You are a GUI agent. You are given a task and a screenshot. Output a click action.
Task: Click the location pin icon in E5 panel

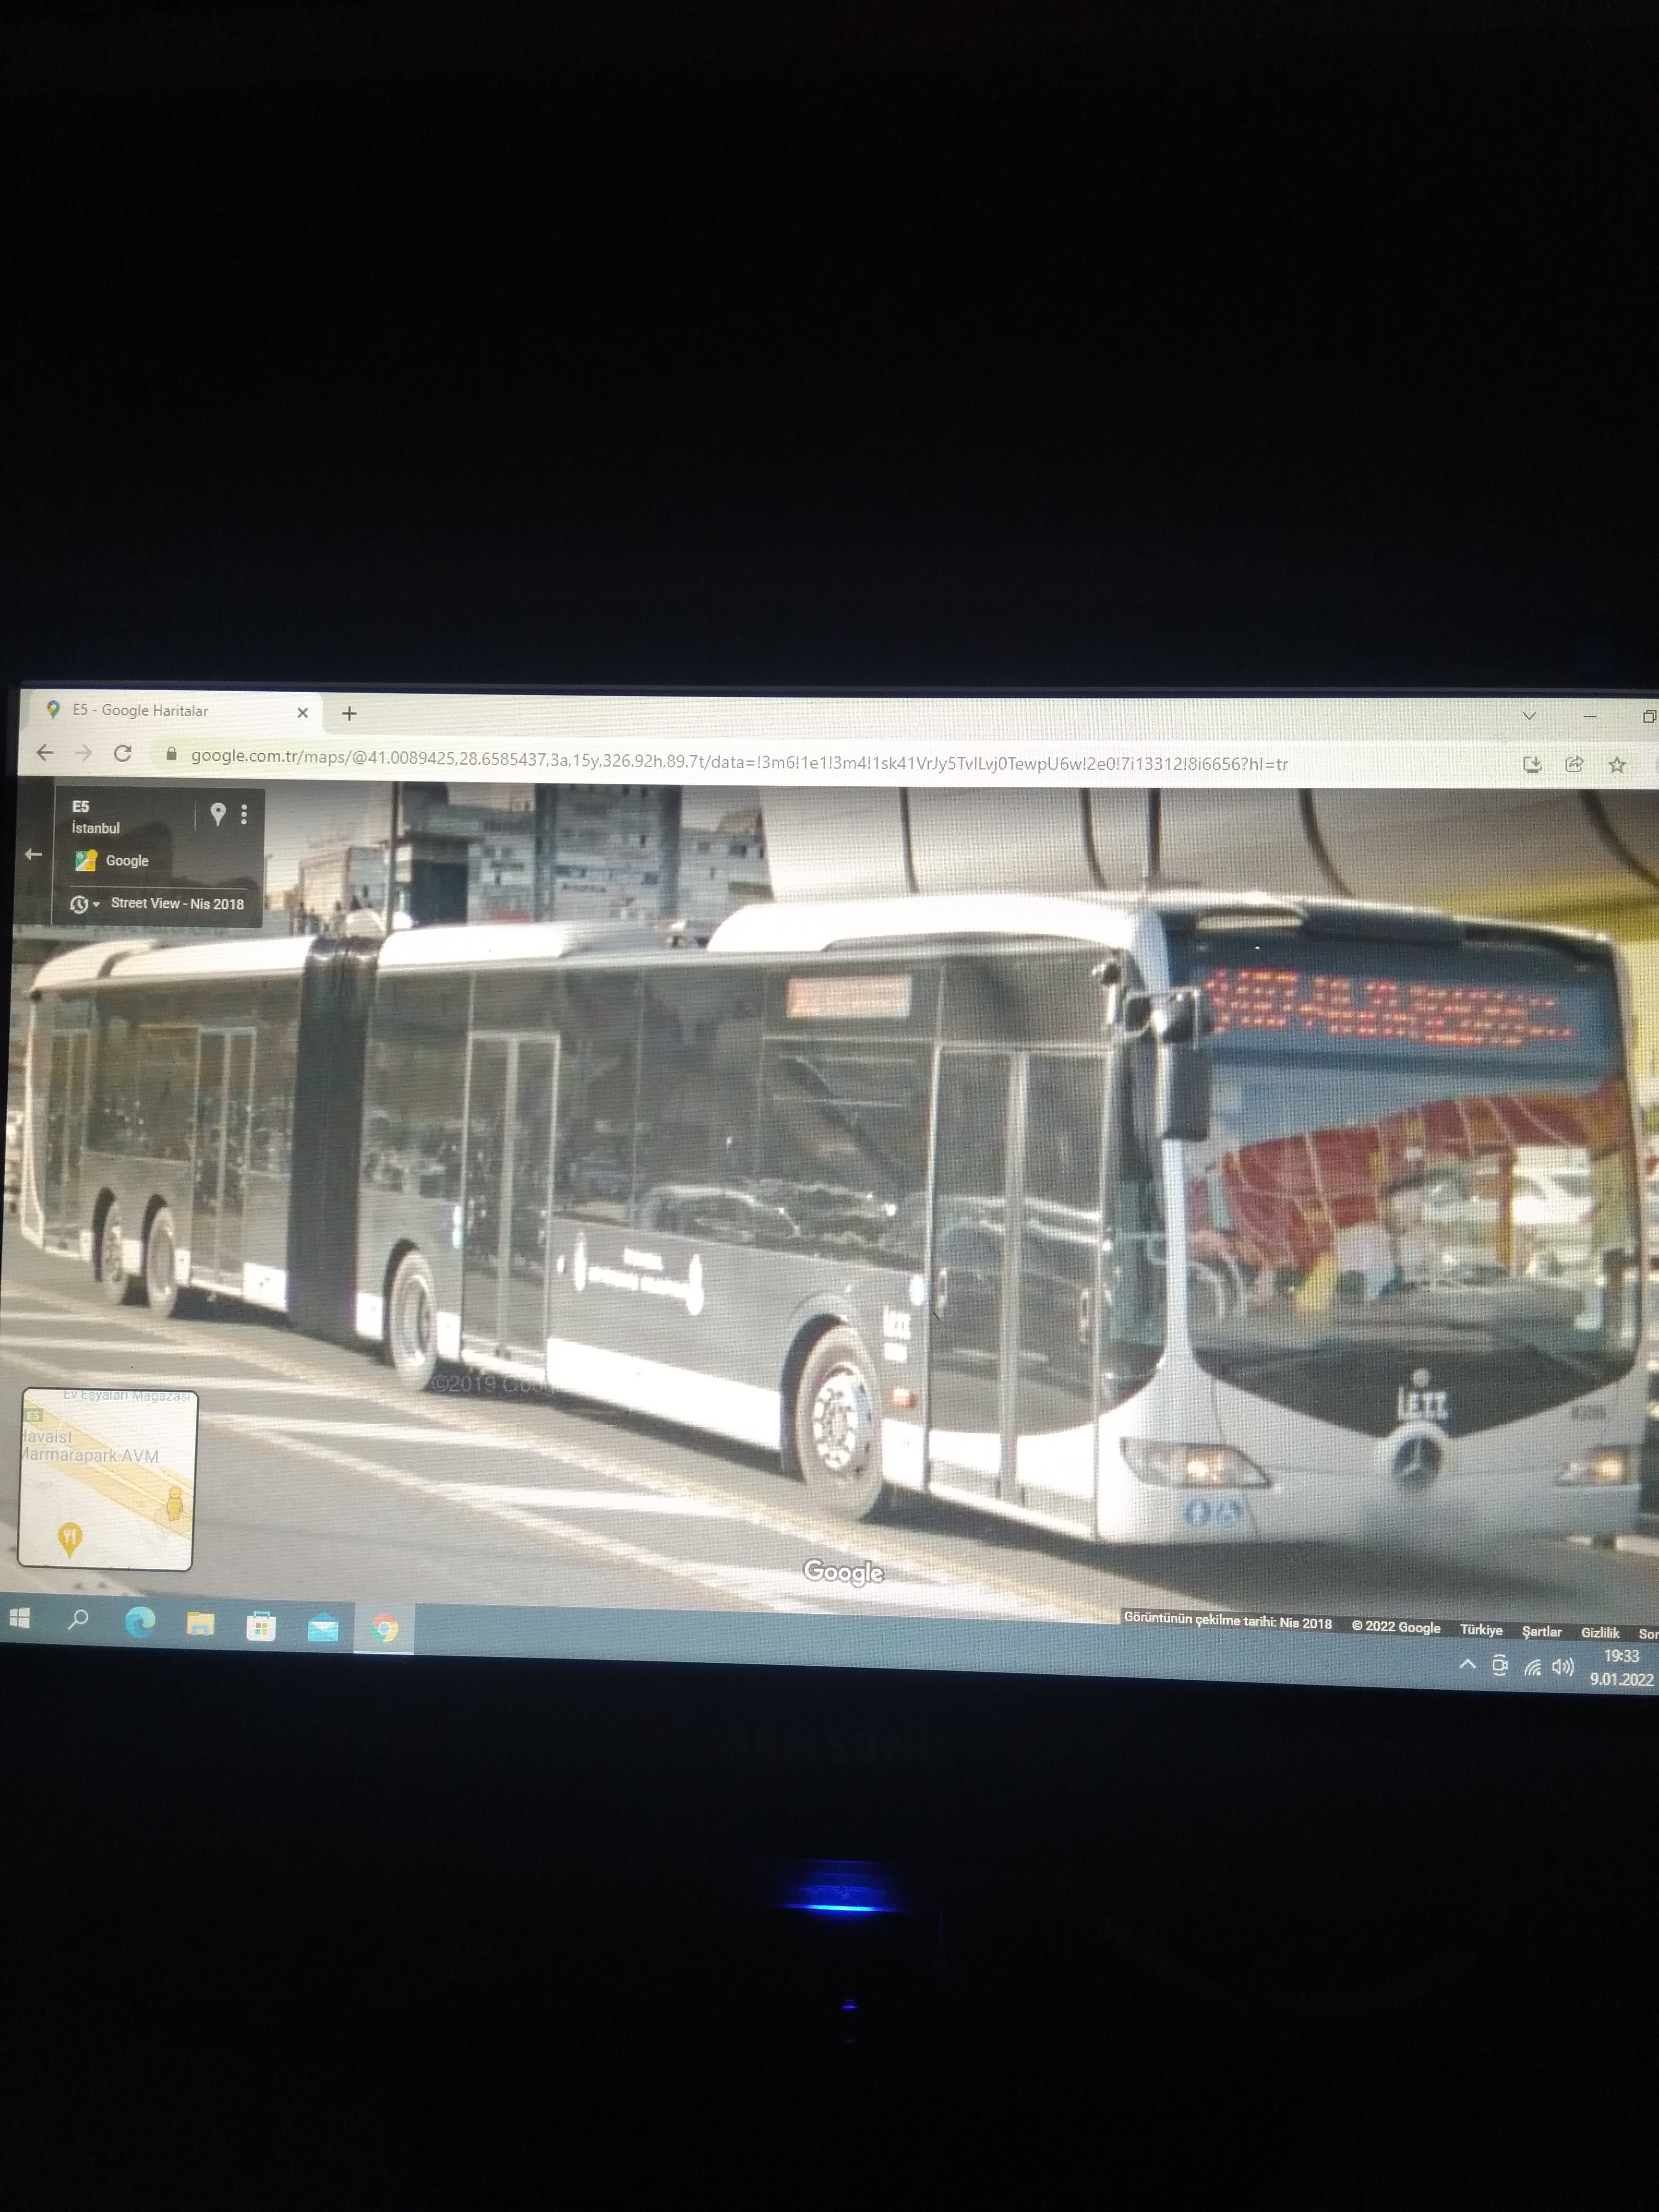[x=218, y=814]
